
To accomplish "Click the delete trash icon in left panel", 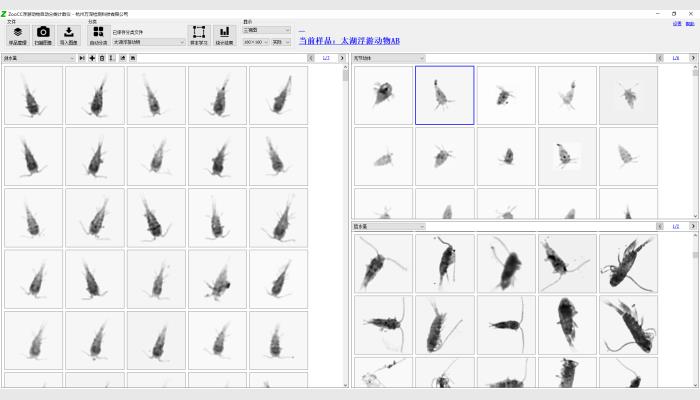I will click(102, 58).
